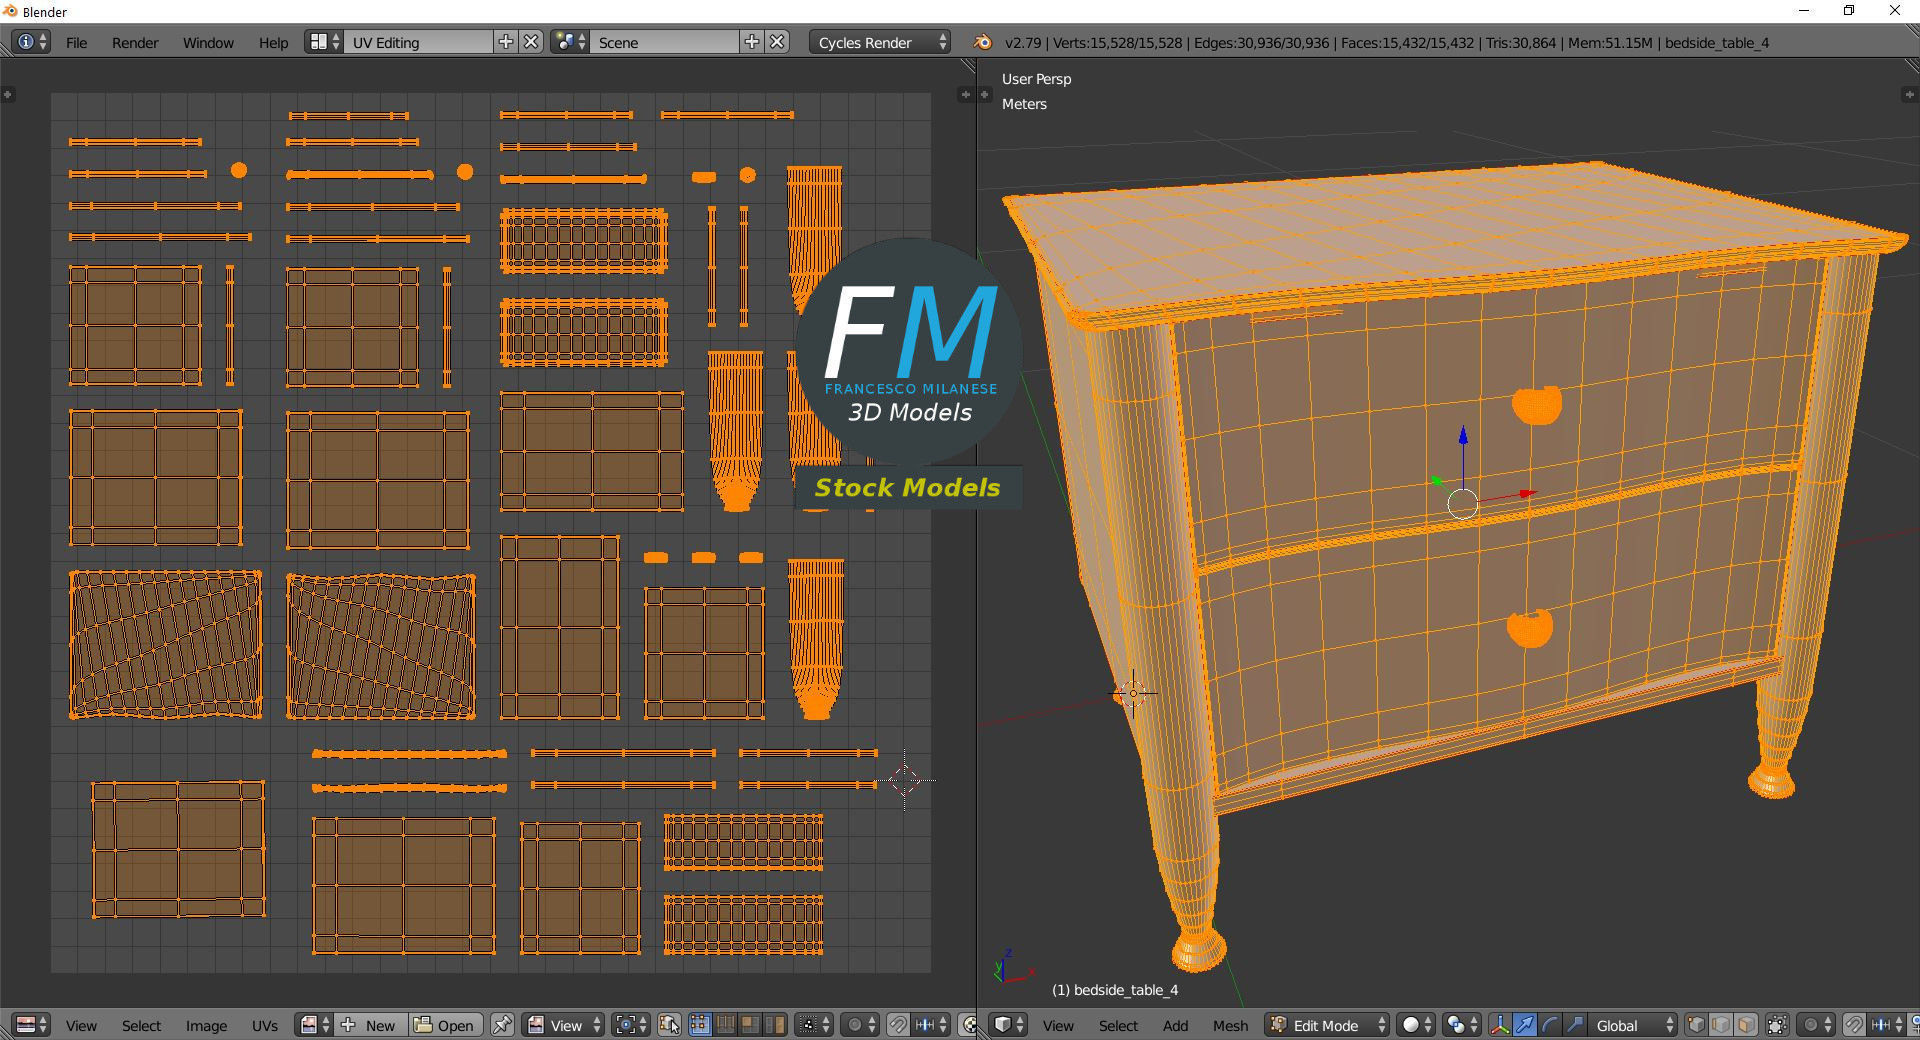1920x1040 pixels.
Task: Open UV editor proportional editing dropdown
Action: [861, 1025]
